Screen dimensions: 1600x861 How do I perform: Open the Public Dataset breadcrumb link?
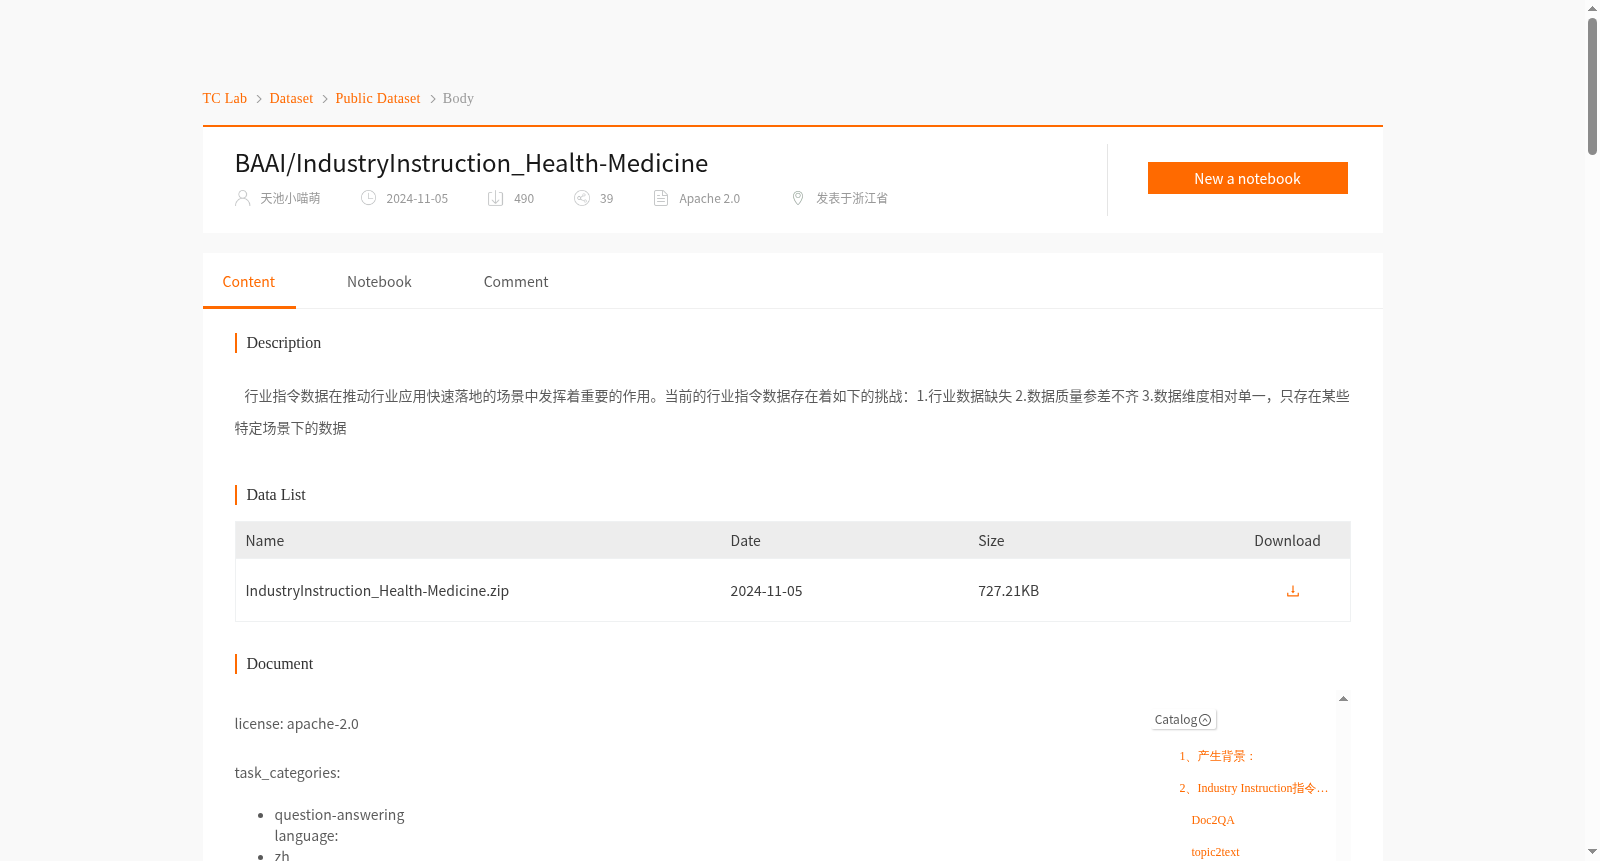[x=378, y=98]
